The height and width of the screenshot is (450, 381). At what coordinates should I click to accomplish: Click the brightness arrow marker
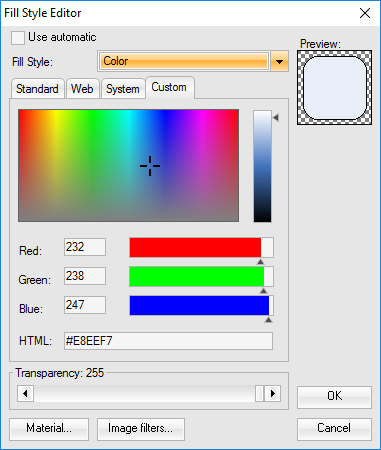(276, 117)
